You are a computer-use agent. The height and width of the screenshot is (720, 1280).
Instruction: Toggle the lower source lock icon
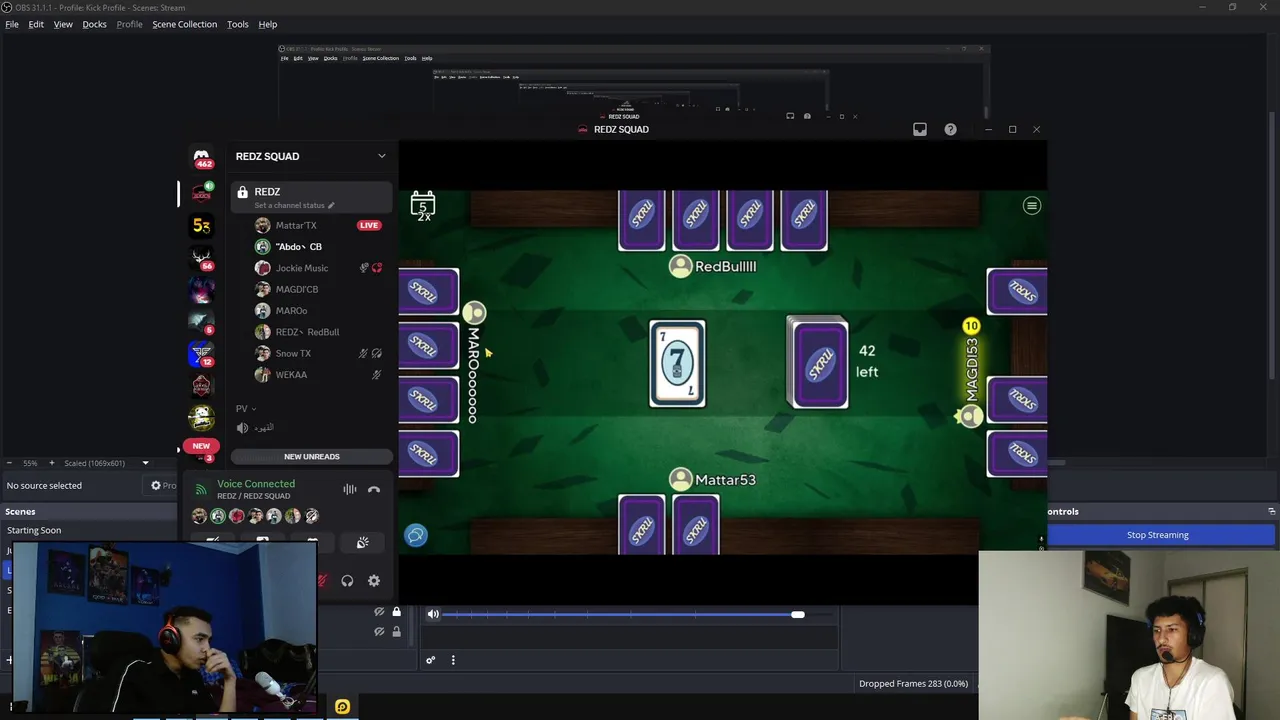coord(396,632)
